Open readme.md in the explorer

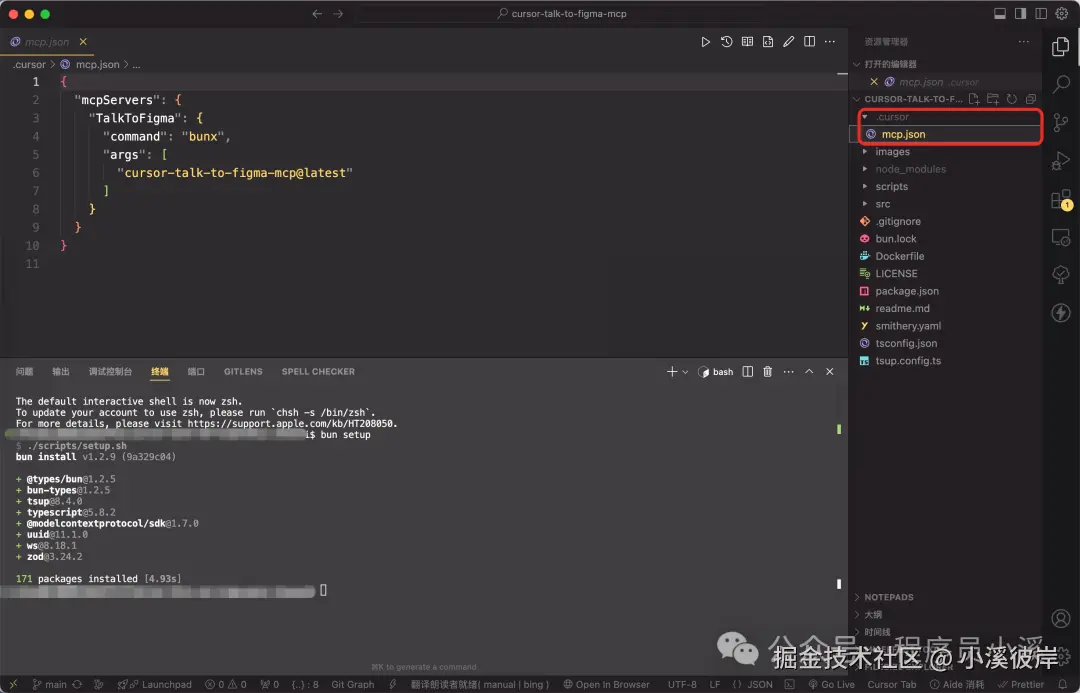click(x=902, y=309)
